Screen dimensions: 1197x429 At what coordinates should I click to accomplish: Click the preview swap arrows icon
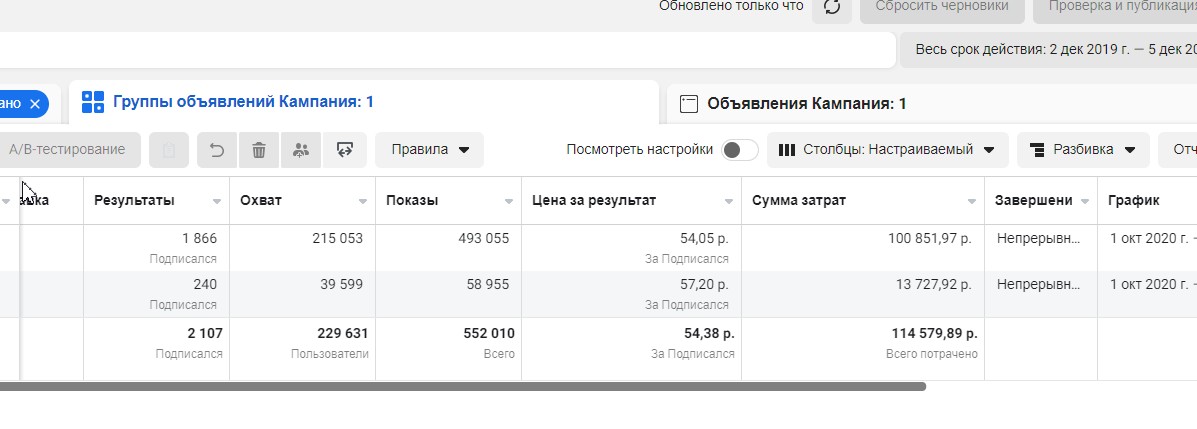point(345,150)
